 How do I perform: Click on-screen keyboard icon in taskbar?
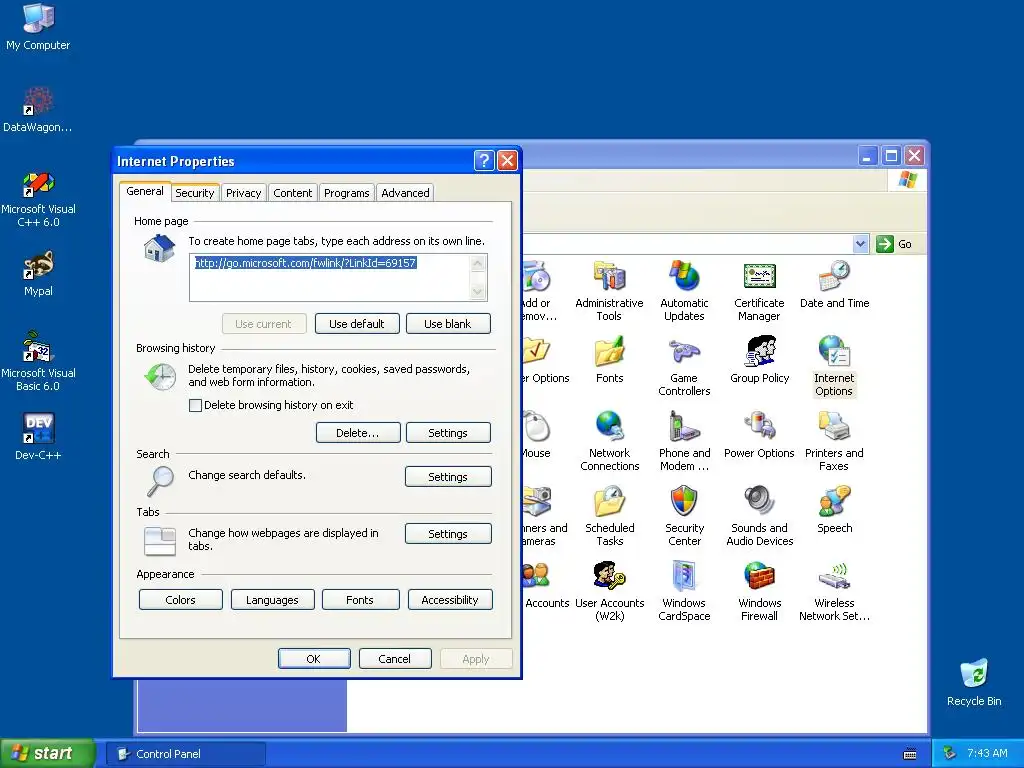pyautogui.click(x=910, y=754)
